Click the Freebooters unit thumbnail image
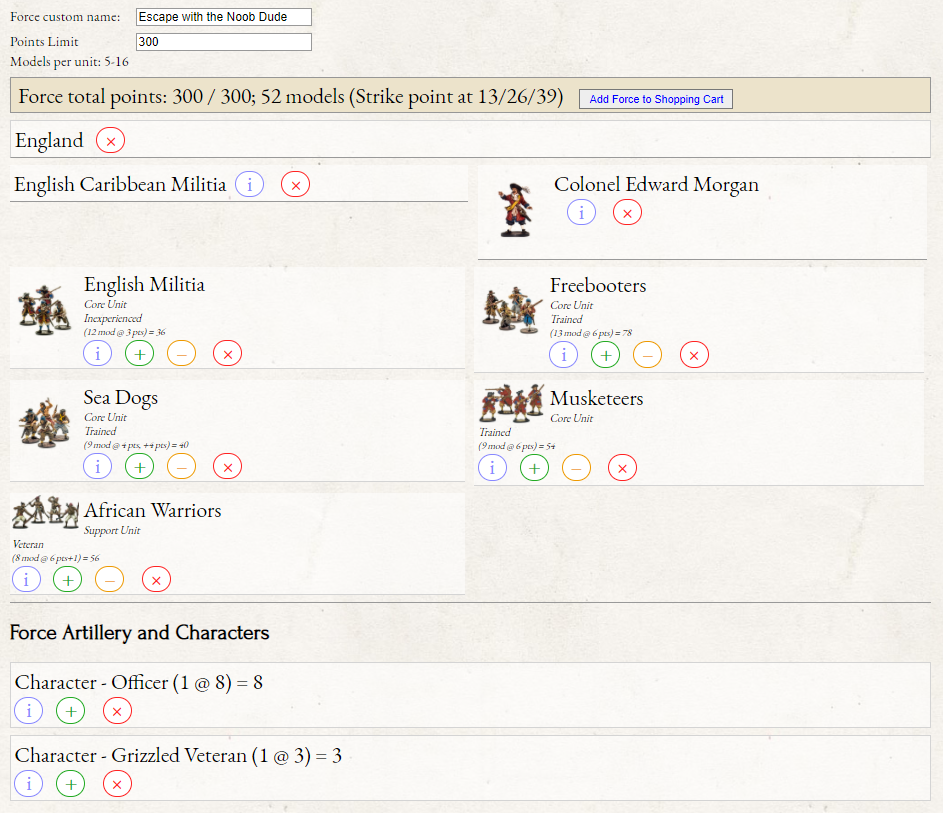Image resolution: width=943 pixels, height=813 pixels. click(510, 308)
